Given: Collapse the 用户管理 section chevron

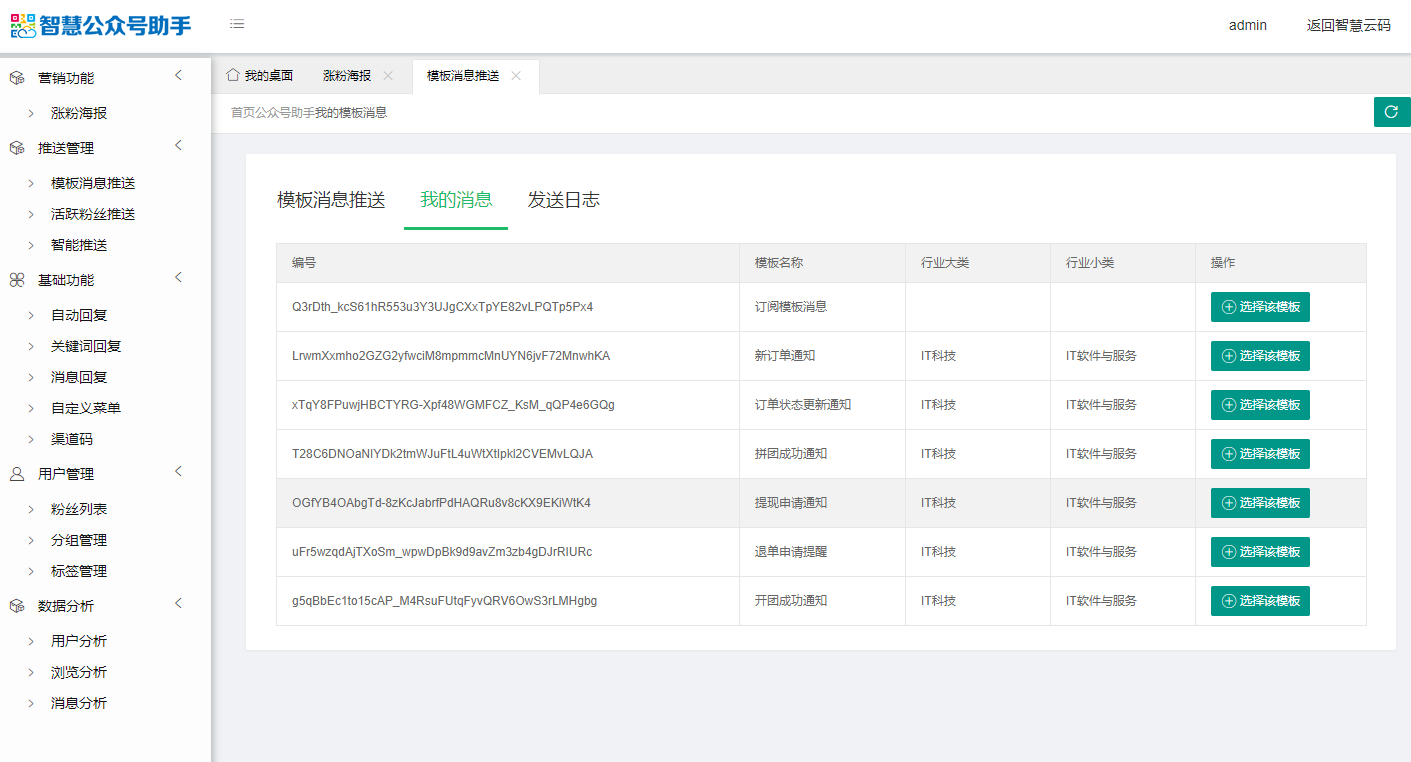Looking at the screenshot, I should pyautogui.click(x=178, y=472).
